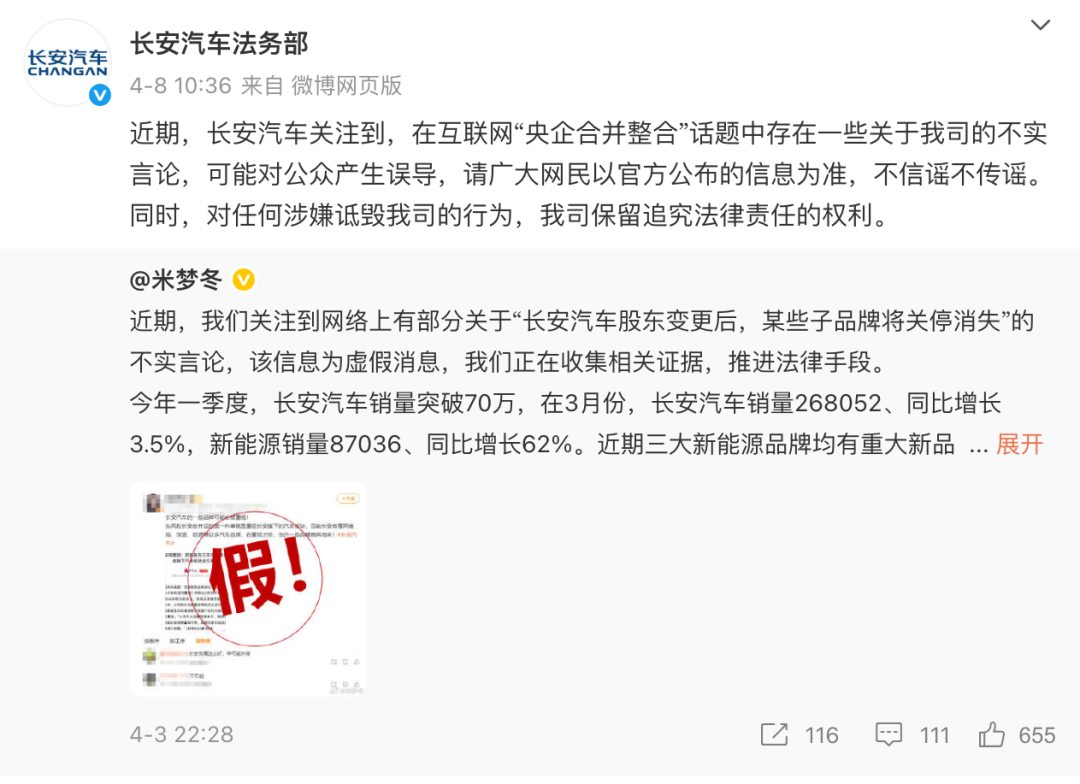This screenshot has width=1080, height=784.
Task: Click the gold verified badge beside 米梦冬
Action: click(244, 280)
